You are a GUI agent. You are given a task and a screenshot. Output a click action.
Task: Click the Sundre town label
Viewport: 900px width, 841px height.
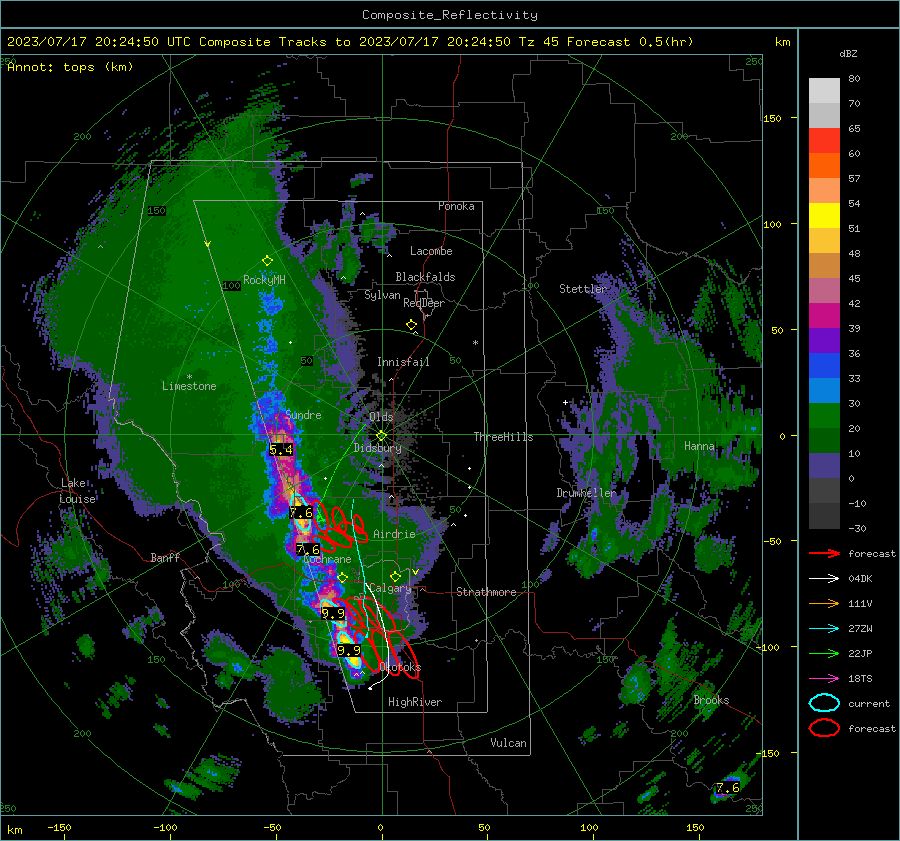pyautogui.click(x=303, y=415)
